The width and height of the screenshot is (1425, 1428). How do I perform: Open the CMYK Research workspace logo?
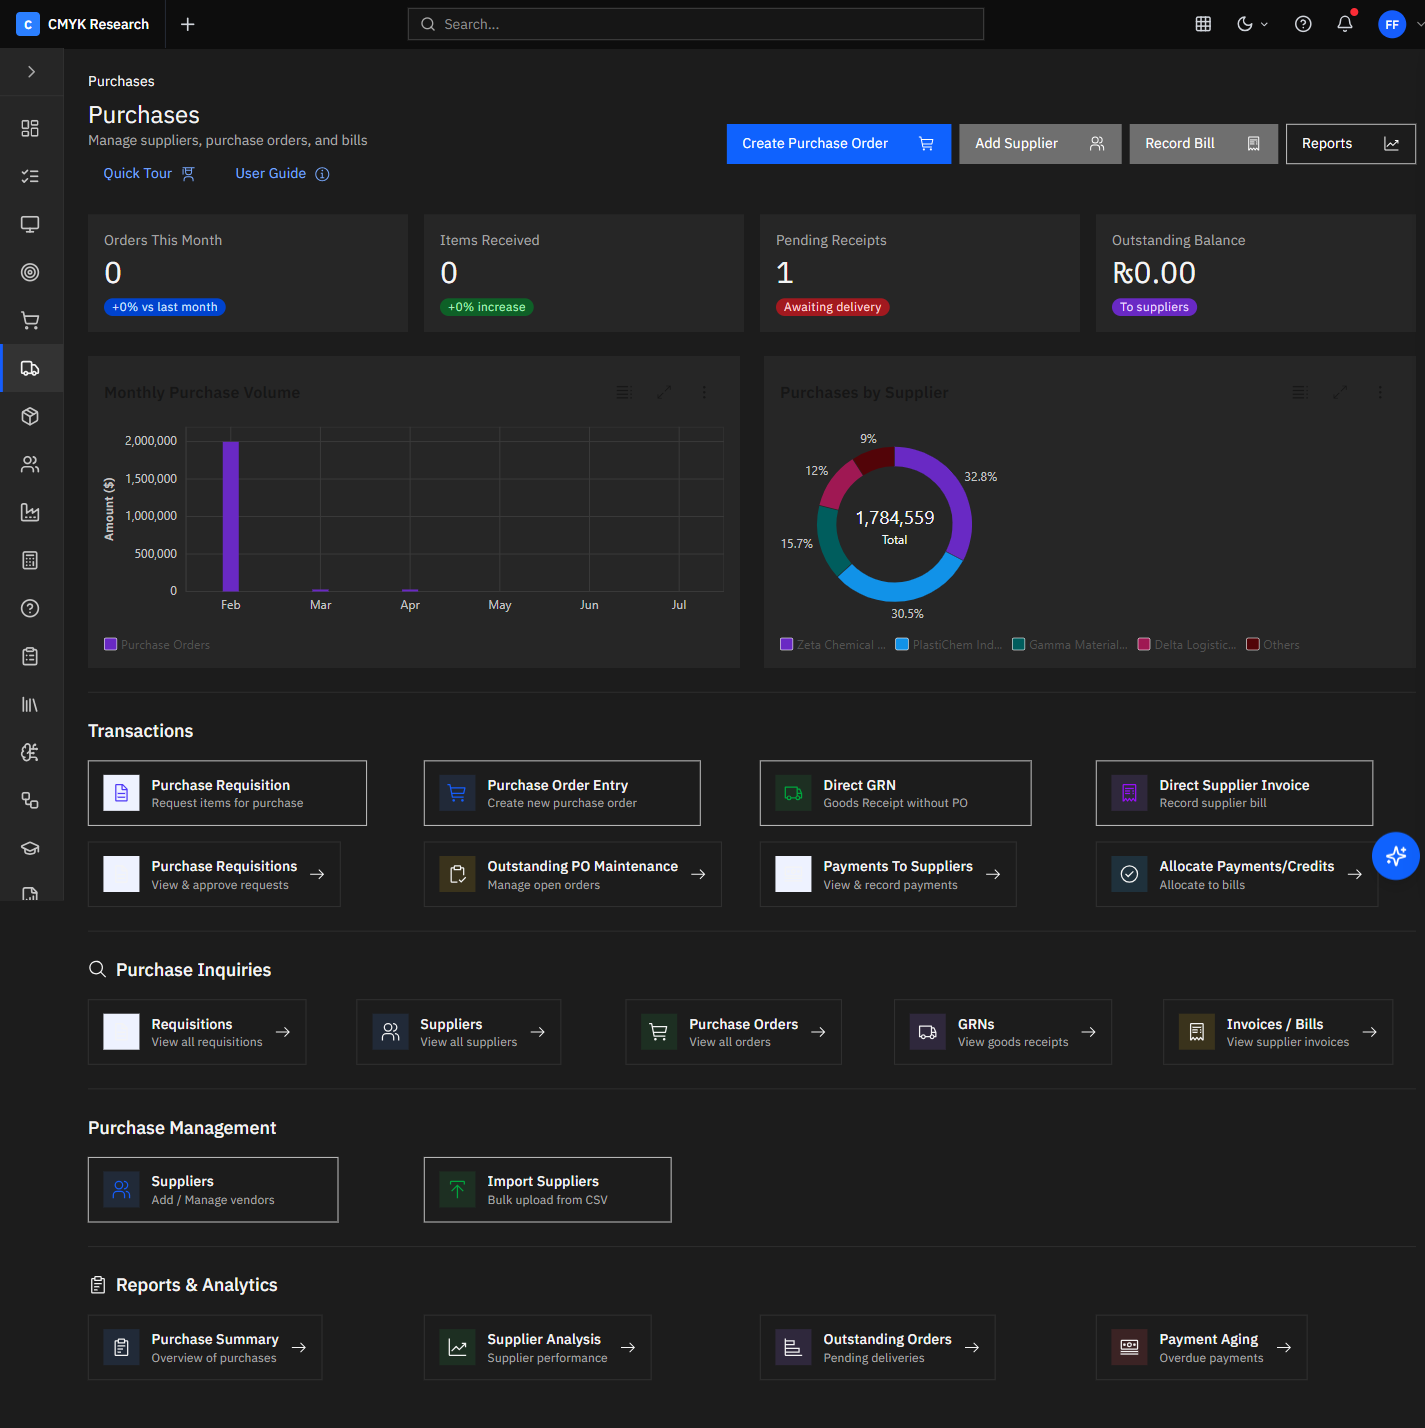(28, 24)
